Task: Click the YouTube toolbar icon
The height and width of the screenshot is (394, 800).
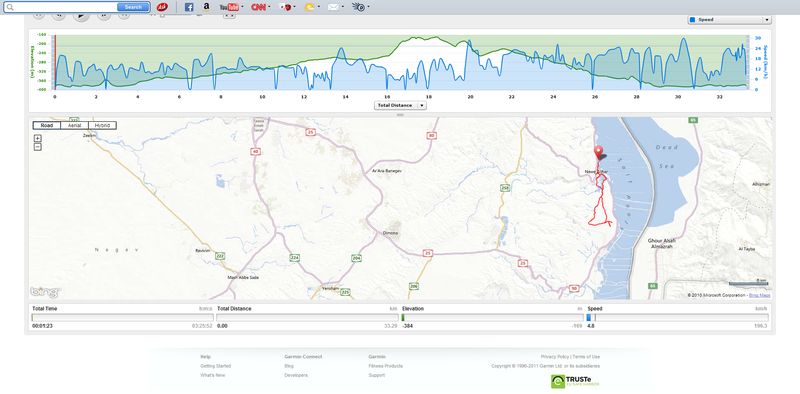Action: (x=229, y=7)
